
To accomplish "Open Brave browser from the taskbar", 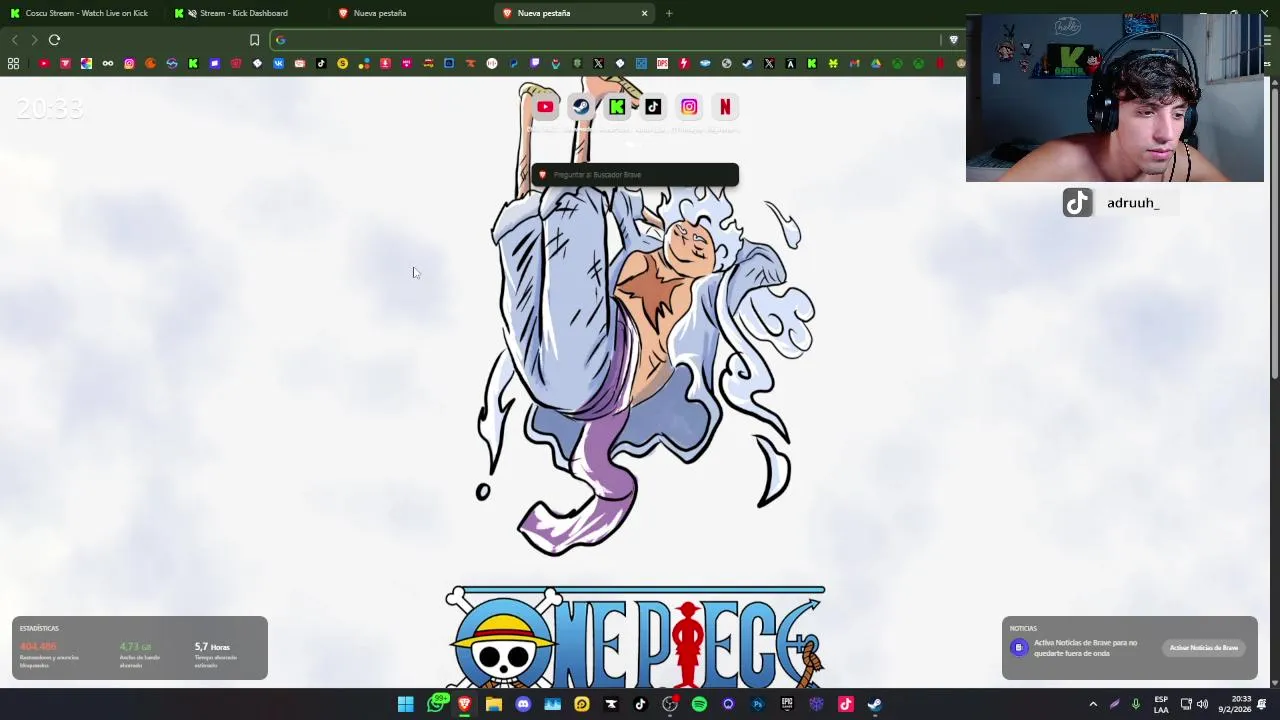I will pos(464,704).
